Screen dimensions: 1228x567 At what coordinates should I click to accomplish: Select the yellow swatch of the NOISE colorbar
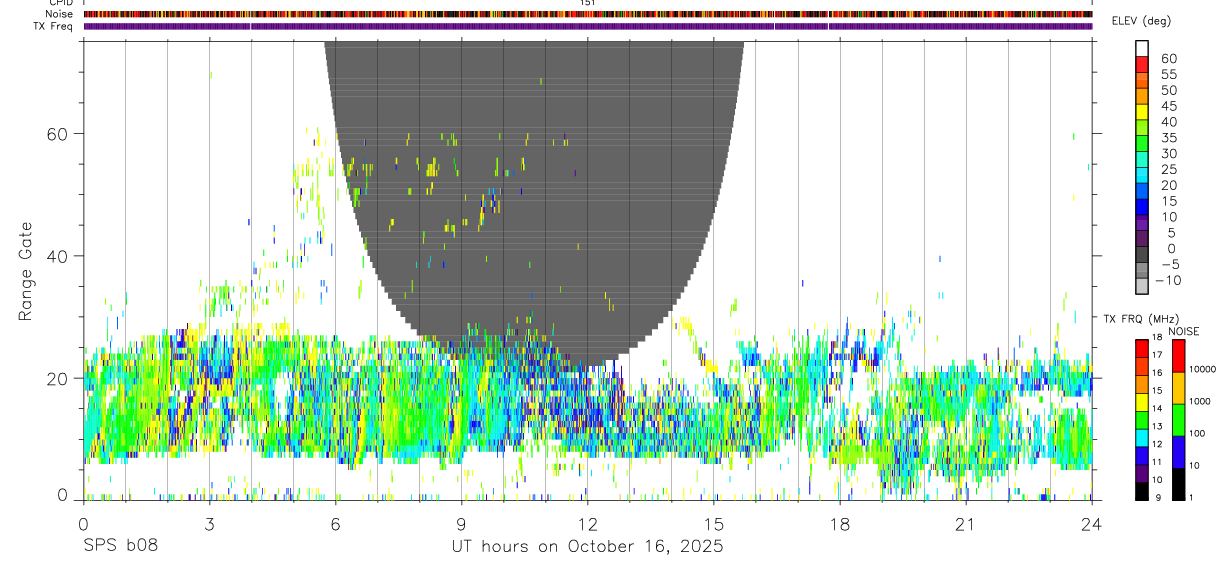[1177, 387]
